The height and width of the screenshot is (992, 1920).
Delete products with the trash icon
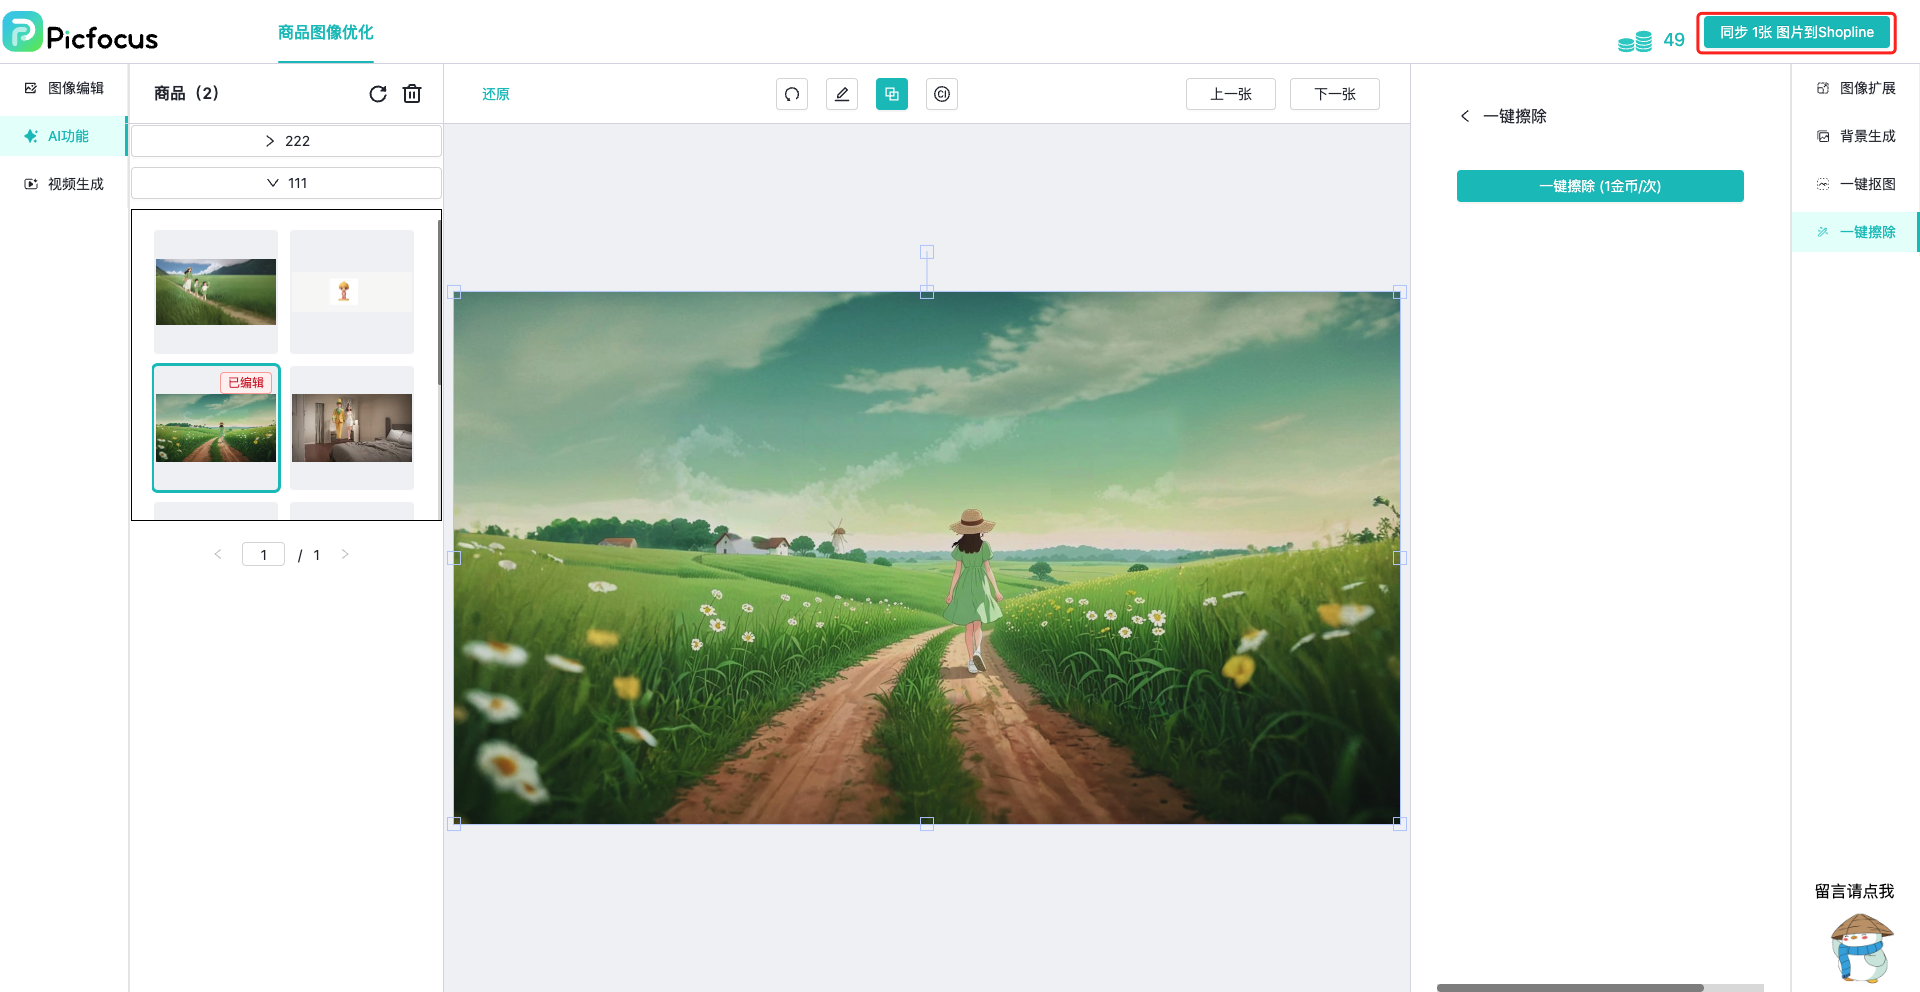[x=412, y=94]
